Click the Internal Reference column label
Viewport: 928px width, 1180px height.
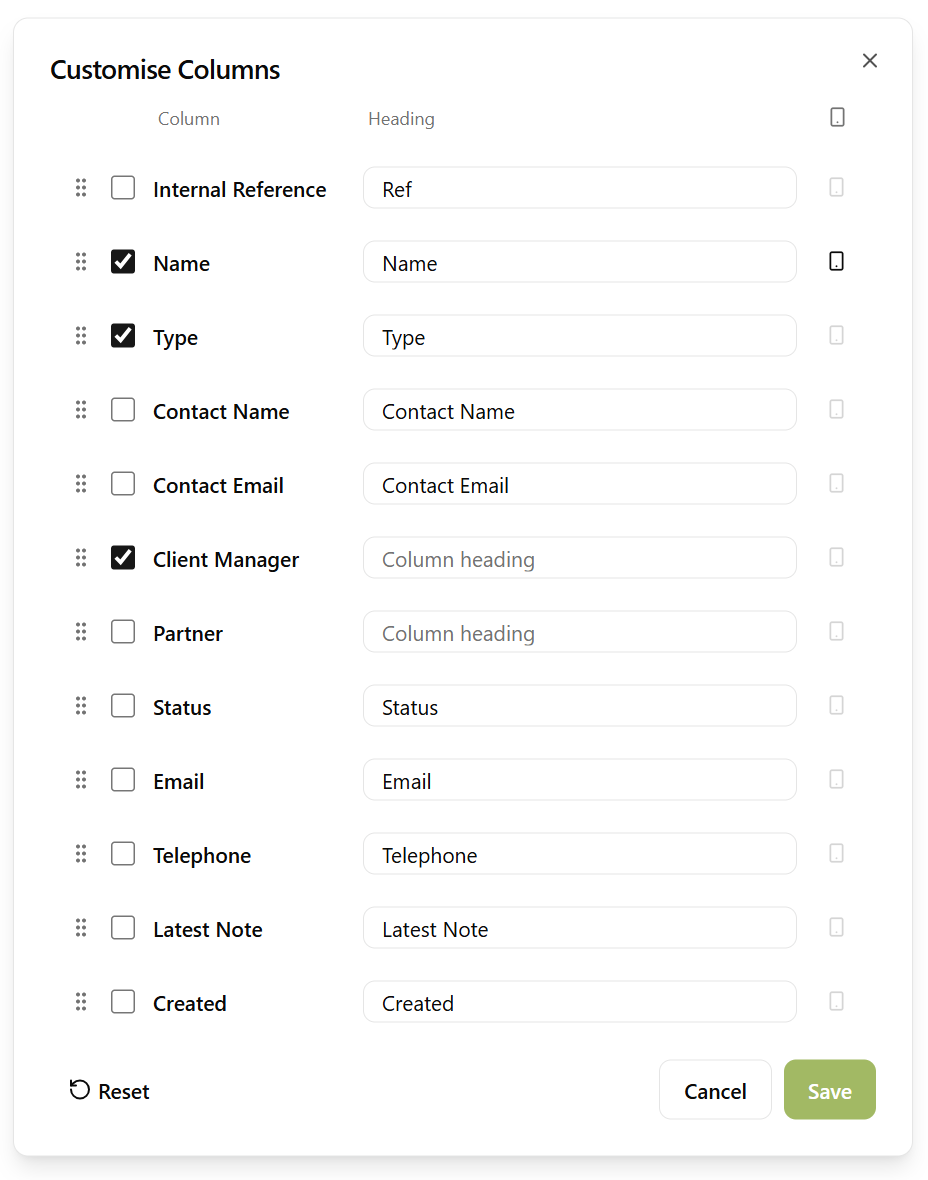pyautogui.click(x=239, y=190)
